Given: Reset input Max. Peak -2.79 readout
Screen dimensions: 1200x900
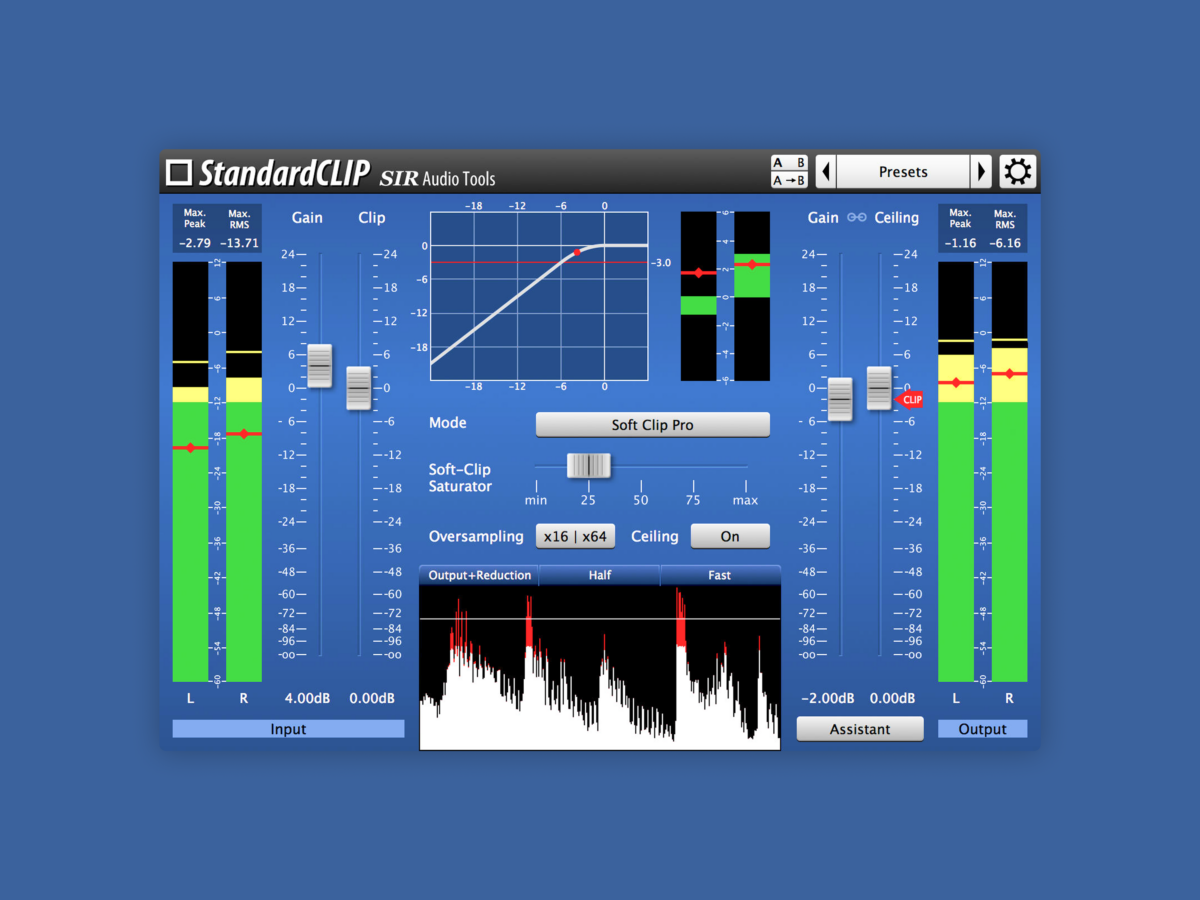Looking at the screenshot, I should coord(195,243).
